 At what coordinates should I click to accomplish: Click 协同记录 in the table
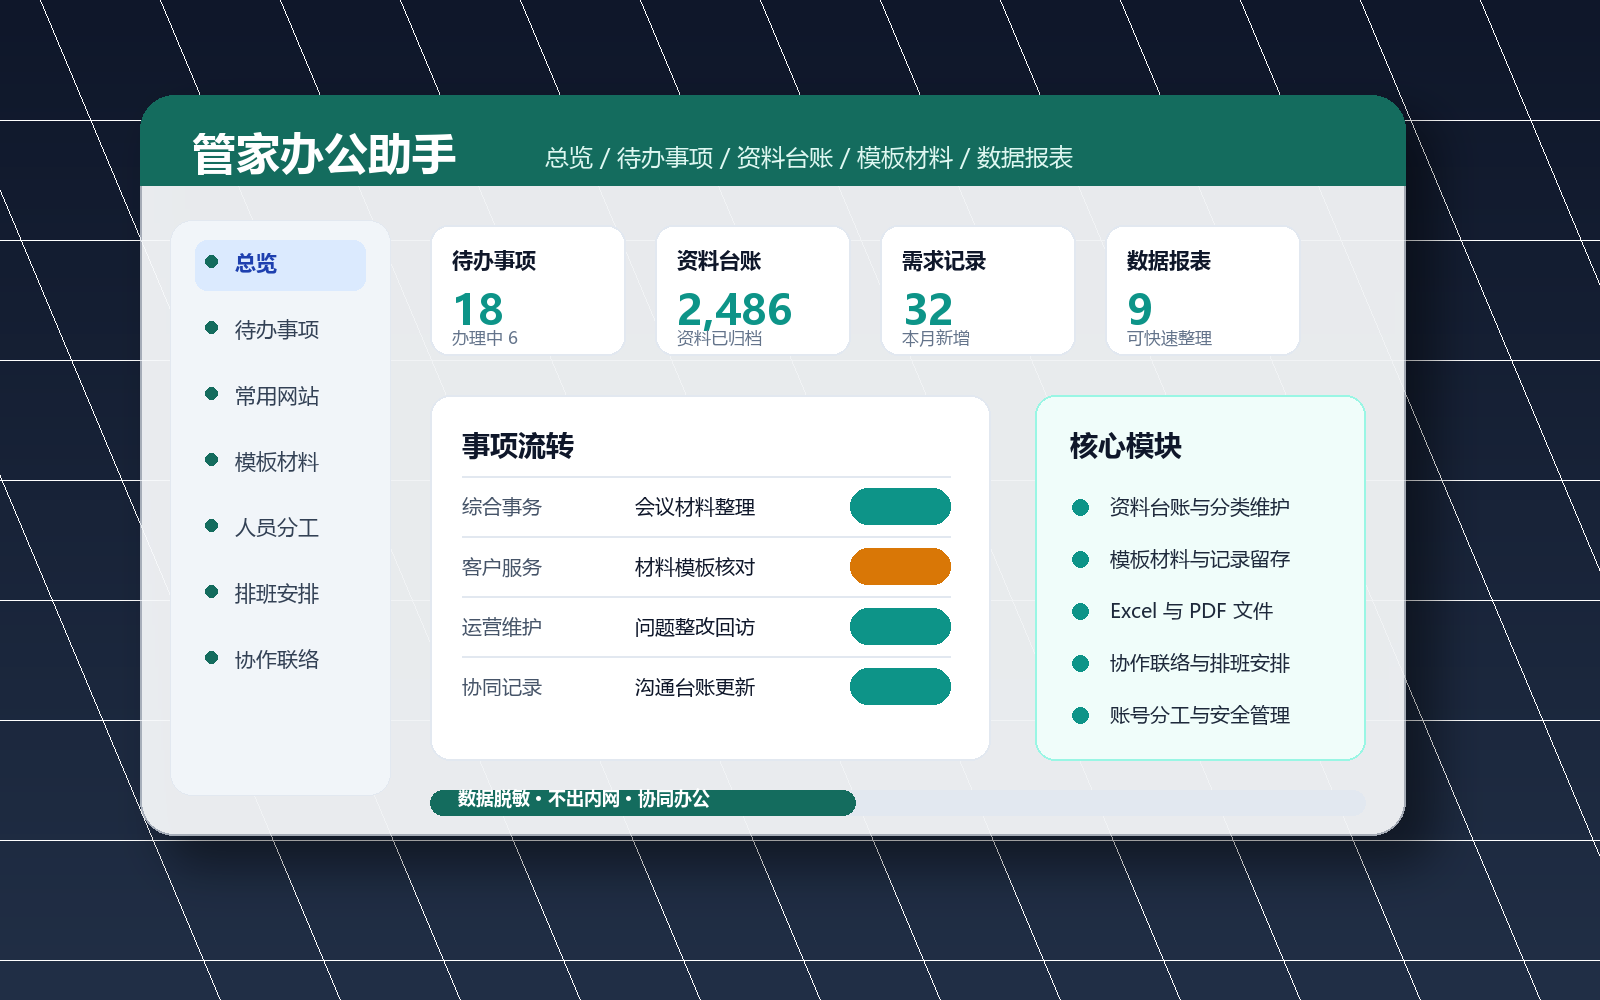502,687
